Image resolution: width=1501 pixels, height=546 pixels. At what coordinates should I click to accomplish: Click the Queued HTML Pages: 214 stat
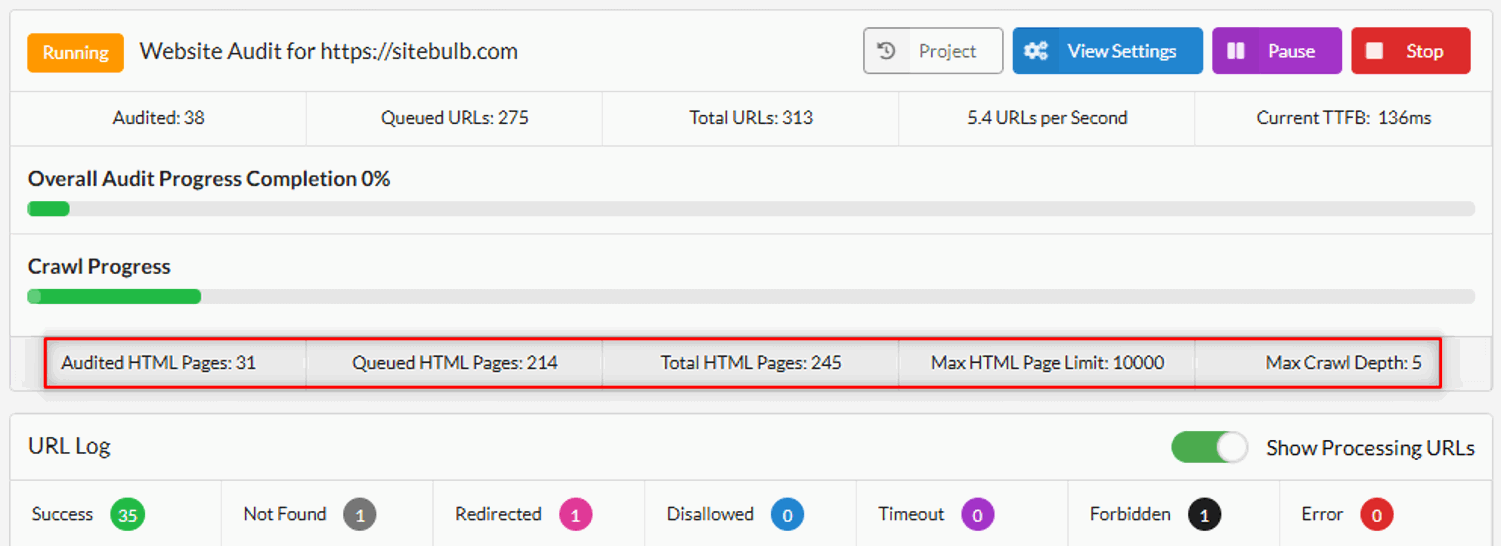[454, 363]
